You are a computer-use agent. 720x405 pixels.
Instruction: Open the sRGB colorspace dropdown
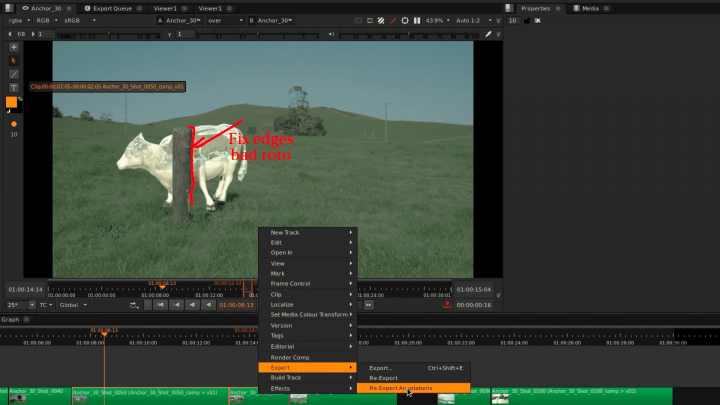(75, 20)
